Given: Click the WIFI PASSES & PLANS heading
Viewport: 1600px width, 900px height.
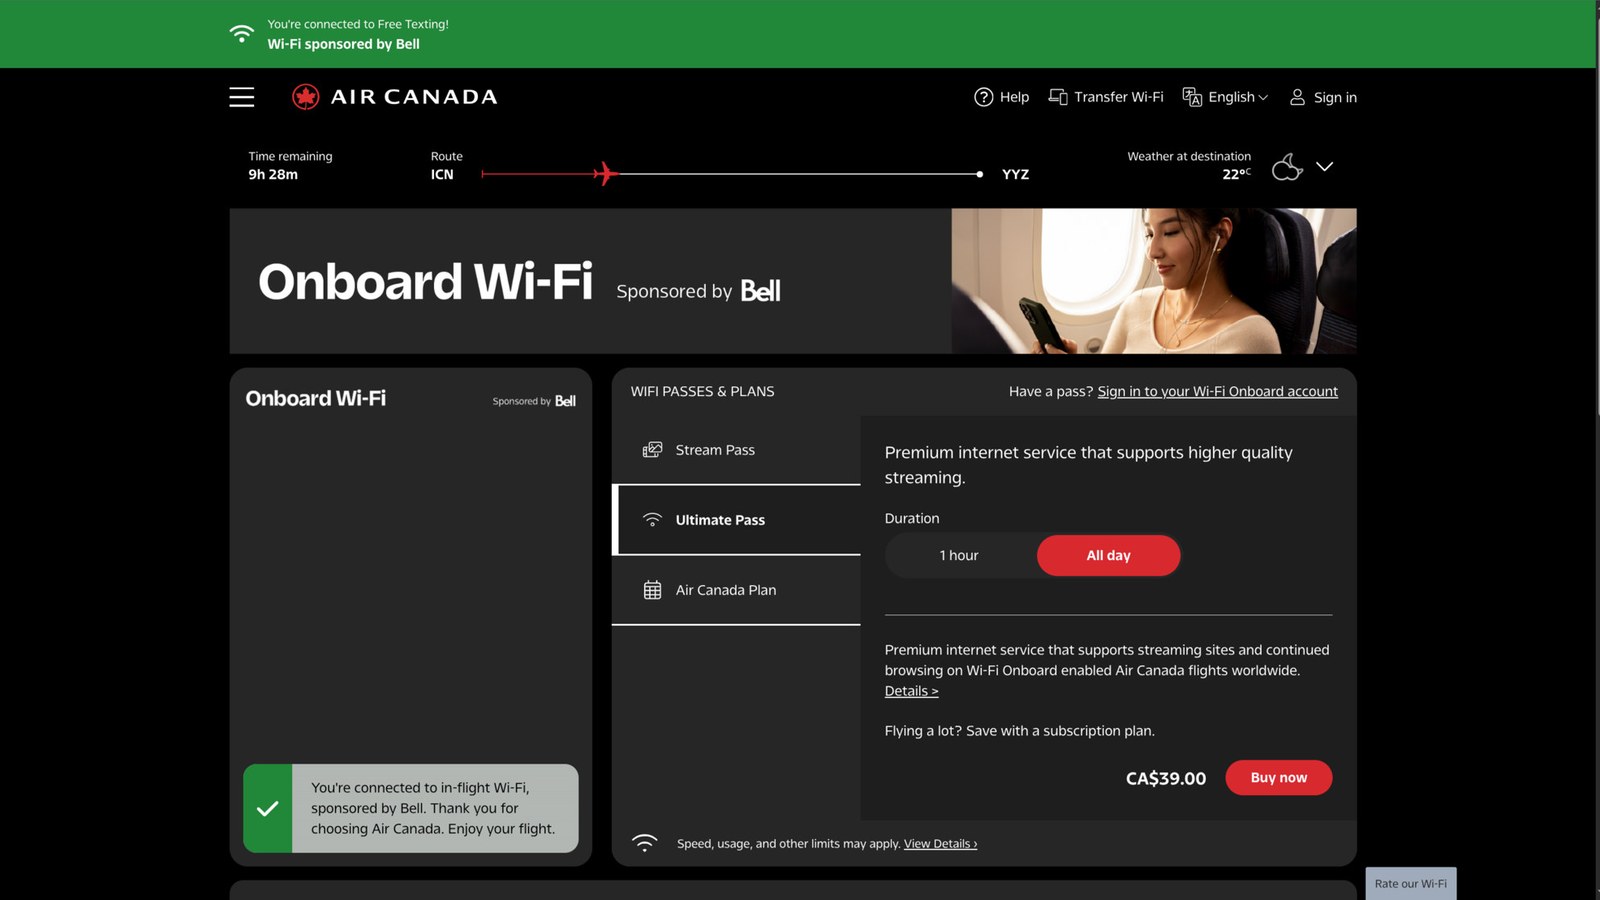Looking at the screenshot, I should 702,391.
